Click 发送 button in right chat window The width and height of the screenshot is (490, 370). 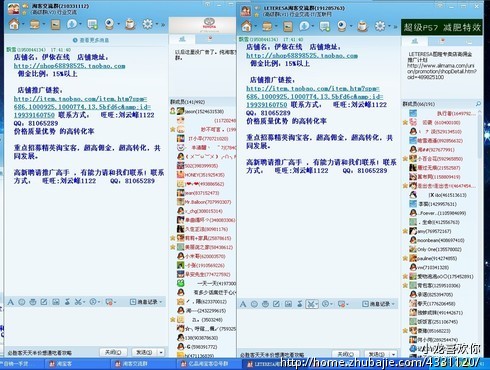377,354
